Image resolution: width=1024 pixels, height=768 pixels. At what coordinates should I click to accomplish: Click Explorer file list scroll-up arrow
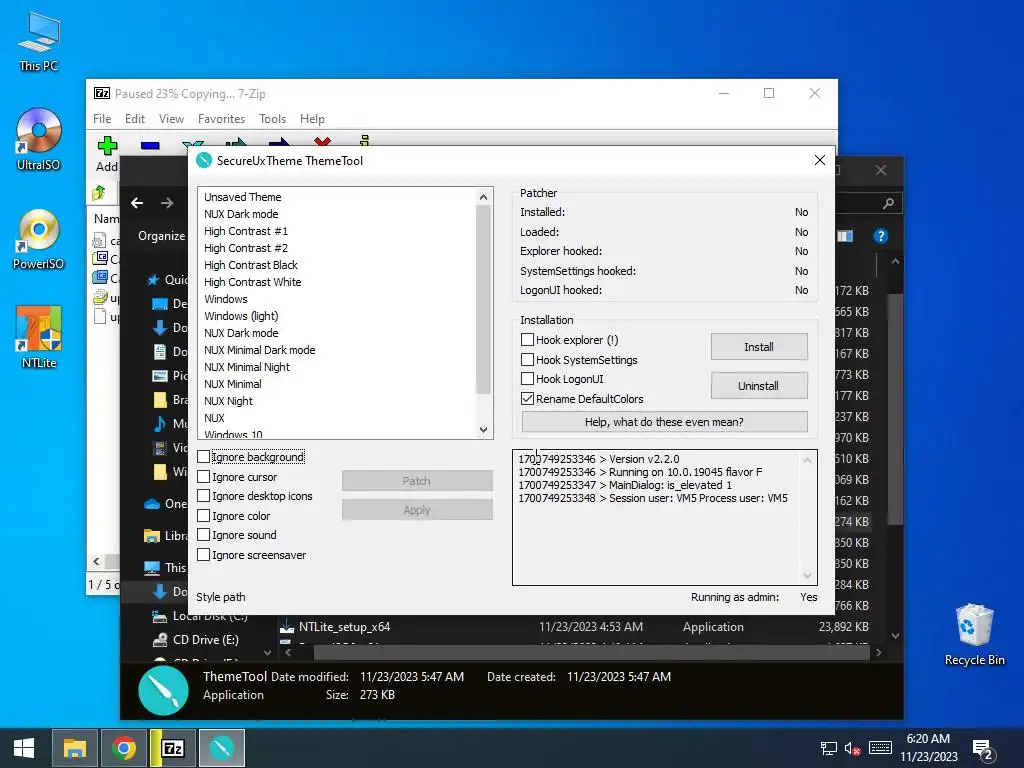(895, 261)
